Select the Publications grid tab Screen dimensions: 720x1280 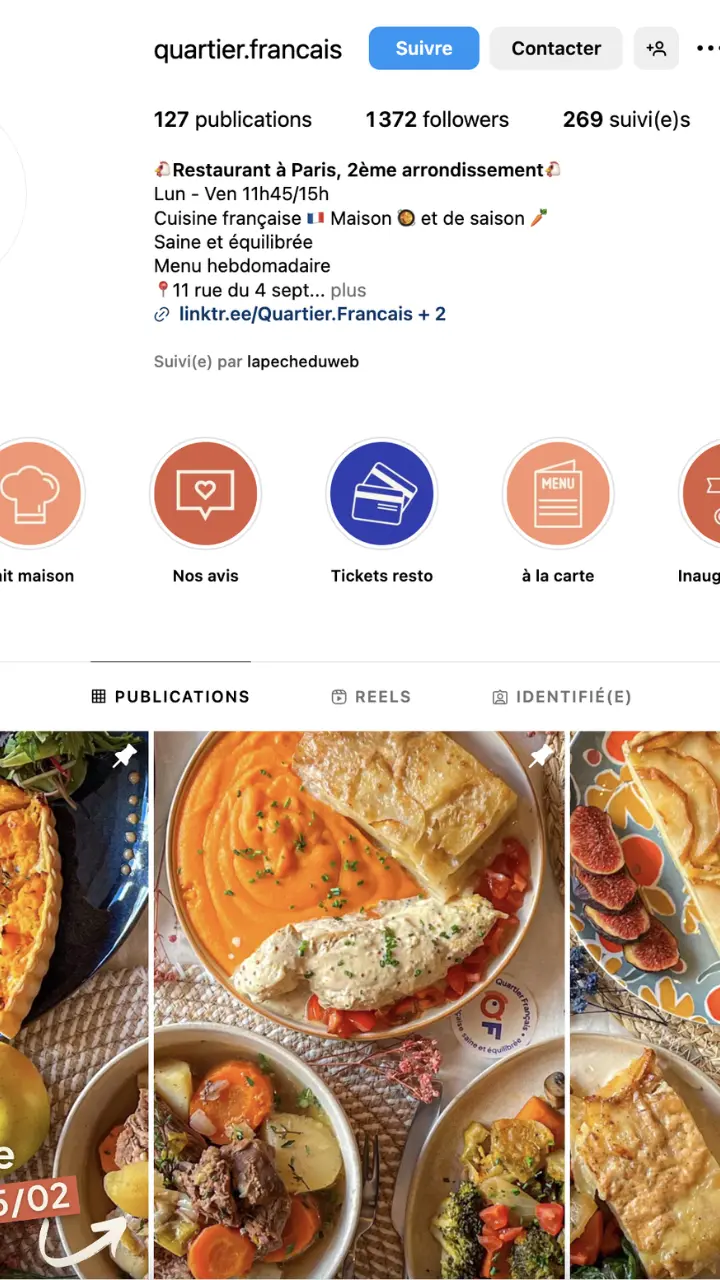point(170,697)
